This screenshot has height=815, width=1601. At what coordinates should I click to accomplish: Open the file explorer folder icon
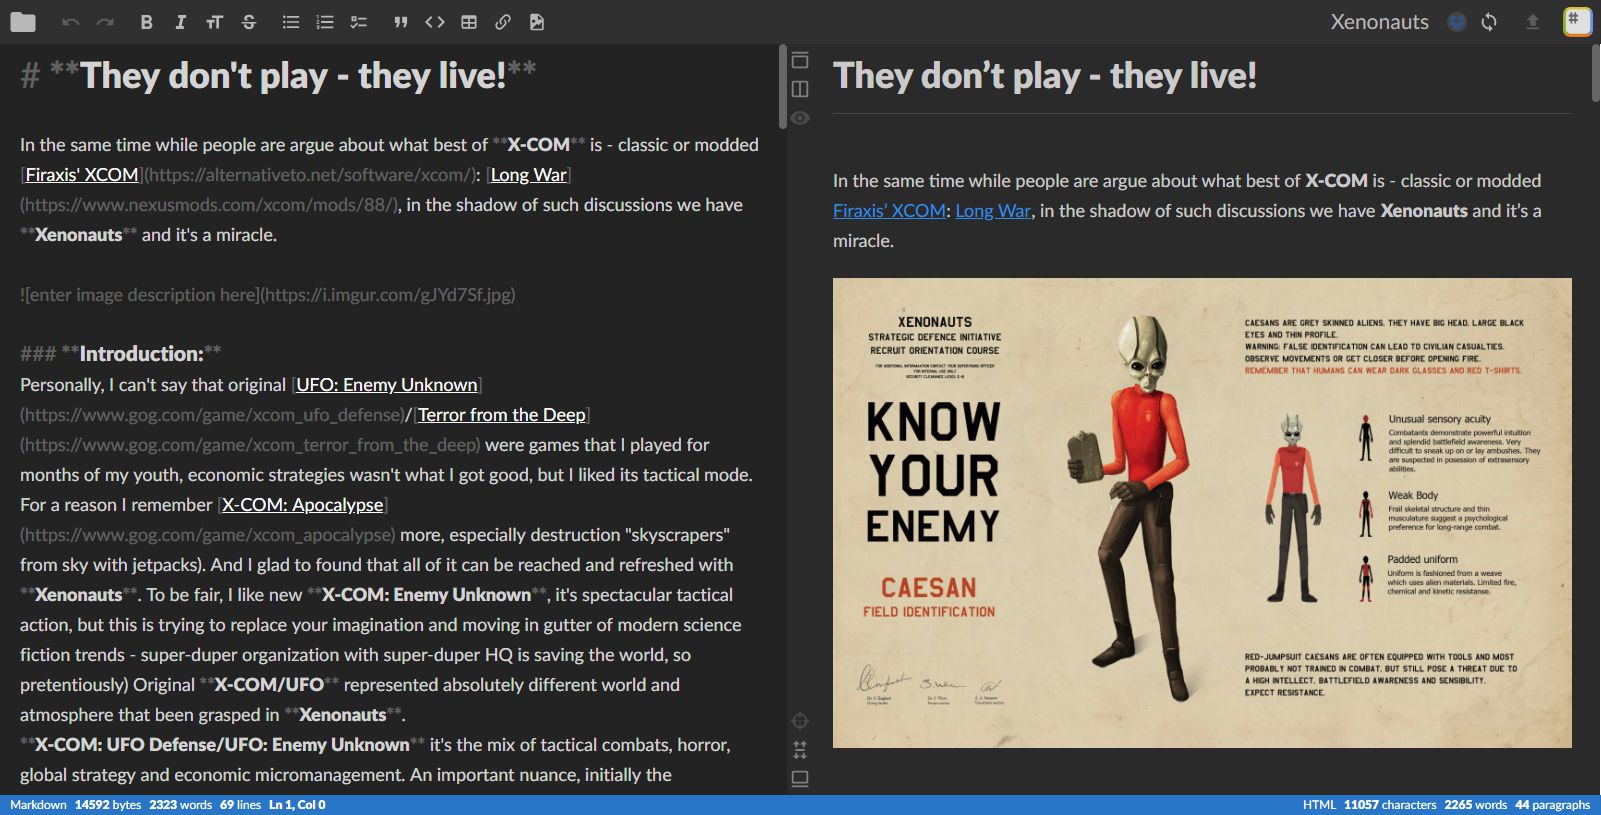coord(23,22)
